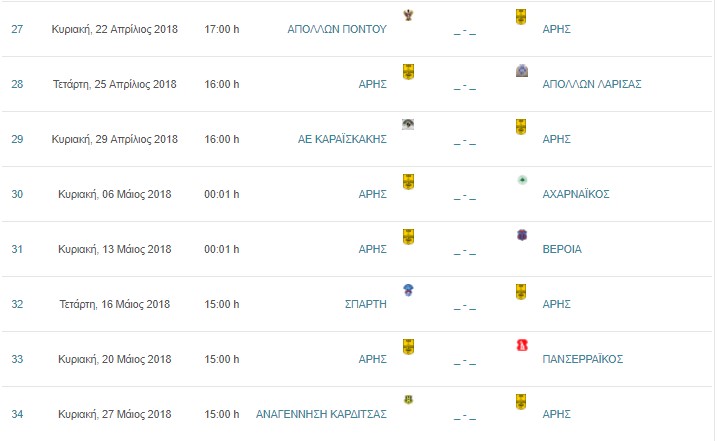
Task: Click matchday number 27
Action: point(17,29)
